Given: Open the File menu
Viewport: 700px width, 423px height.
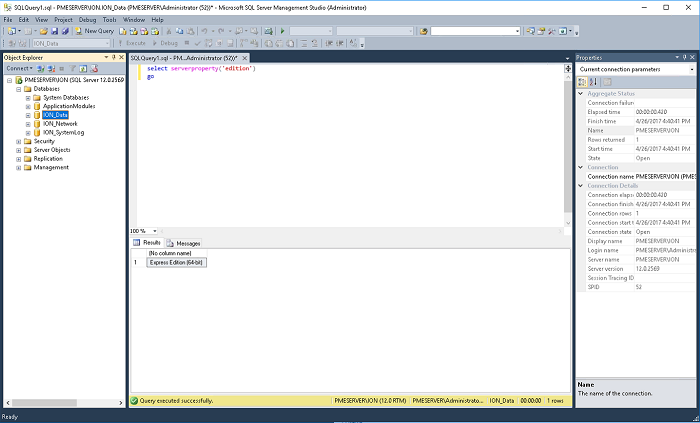Looking at the screenshot, I should 8,20.
